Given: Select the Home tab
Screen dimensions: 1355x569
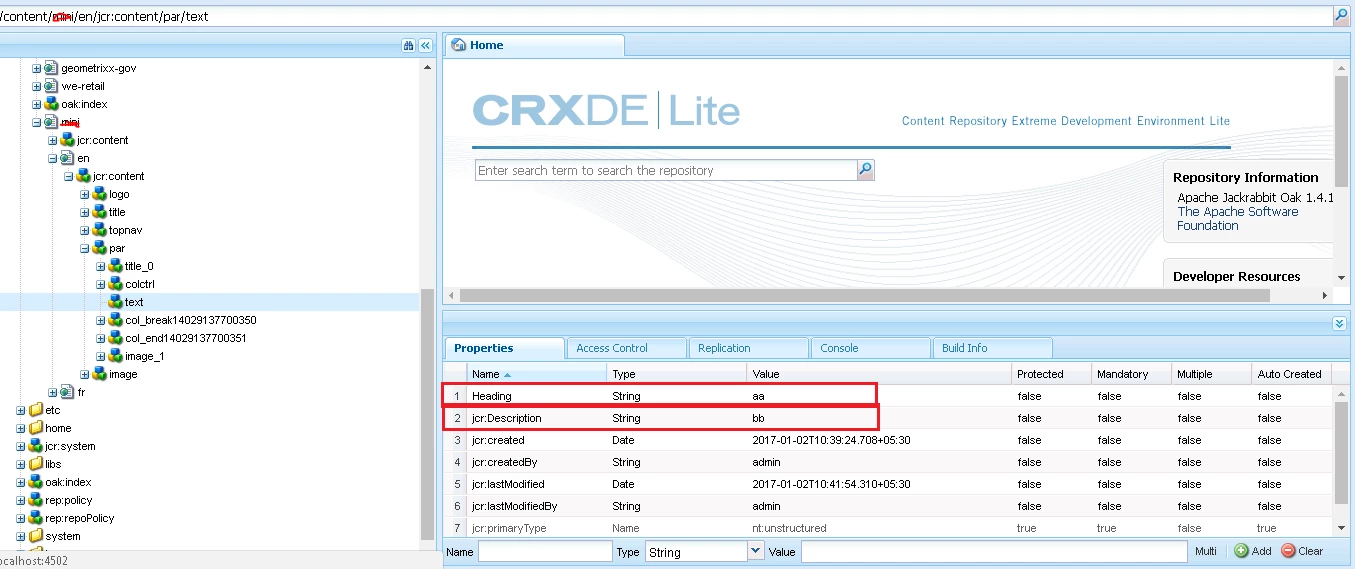Looking at the screenshot, I should (535, 45).
